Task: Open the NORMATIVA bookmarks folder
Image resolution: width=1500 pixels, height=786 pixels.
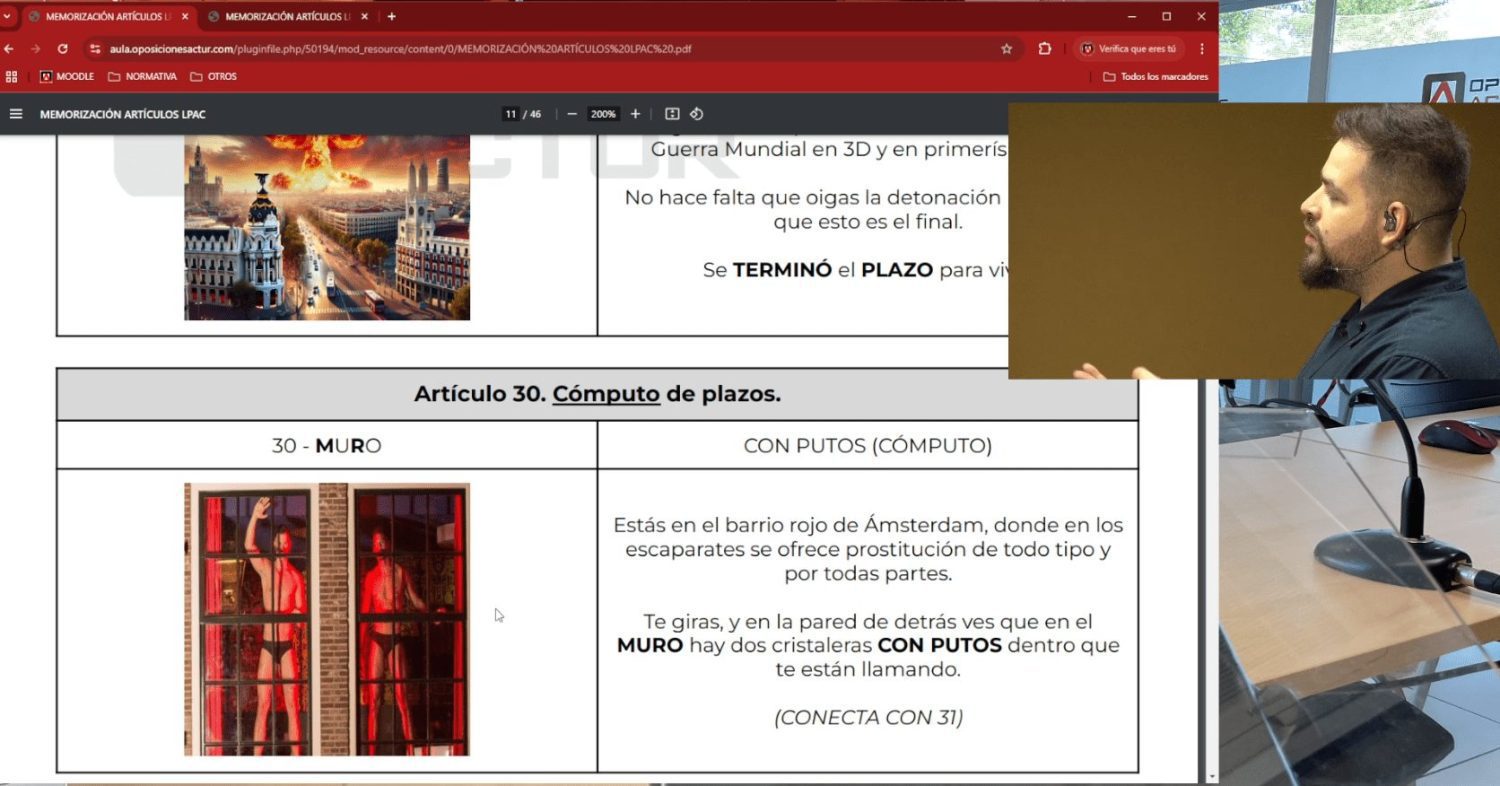Action: [142, 76]
